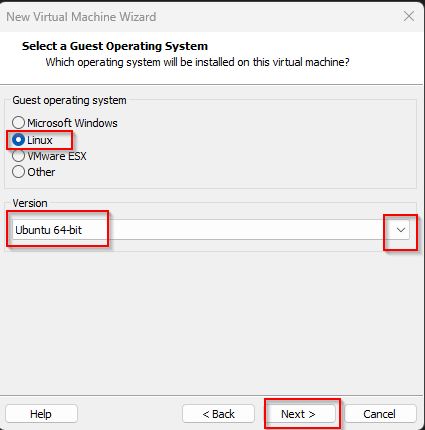Click the "Microsoft Windows" option label text
This screenshot has height=430, width=425.
point(72,123)
